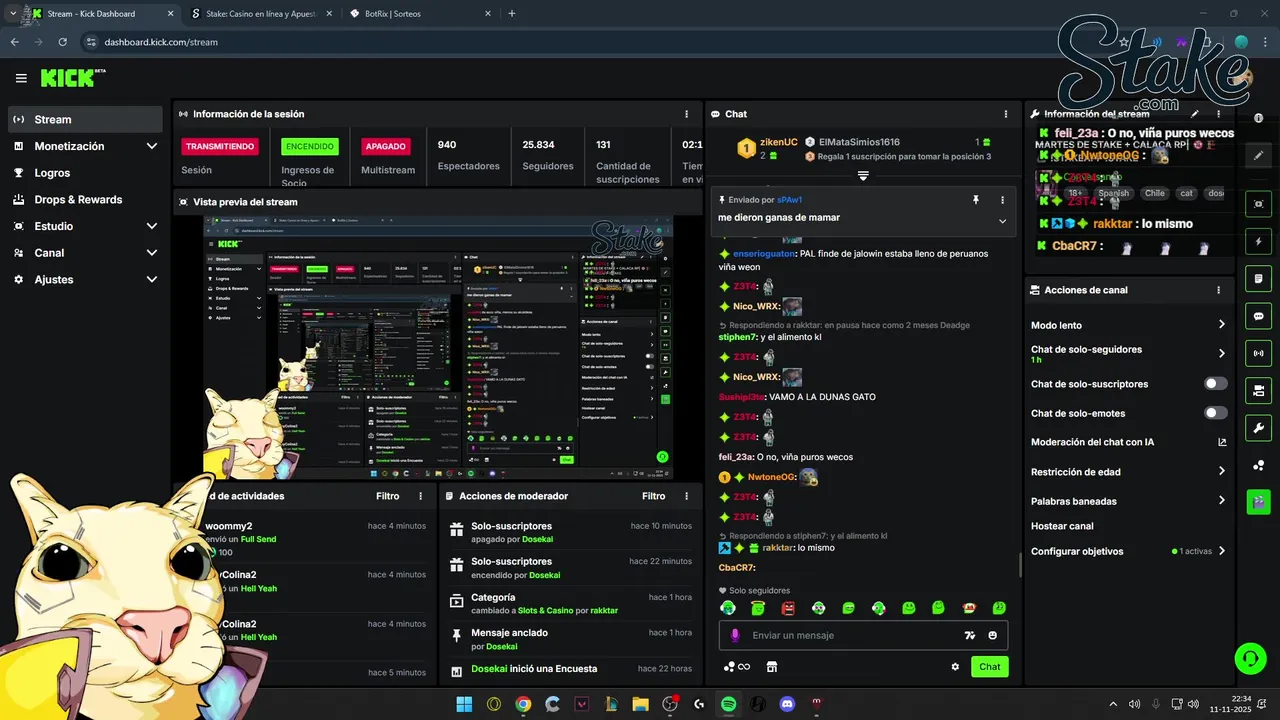Edit stream info with the pencil icon
The height and width of the screenshot is (720, 1280).
[x=1195, y=114]
